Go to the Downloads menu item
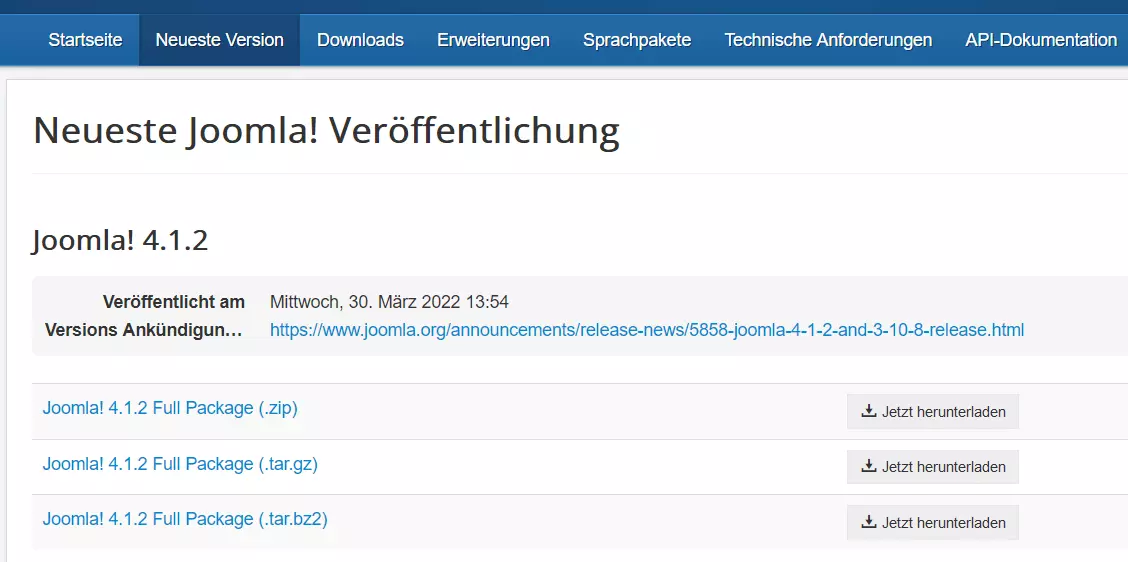The image size is (1128, 562). (x=360, y=40)
